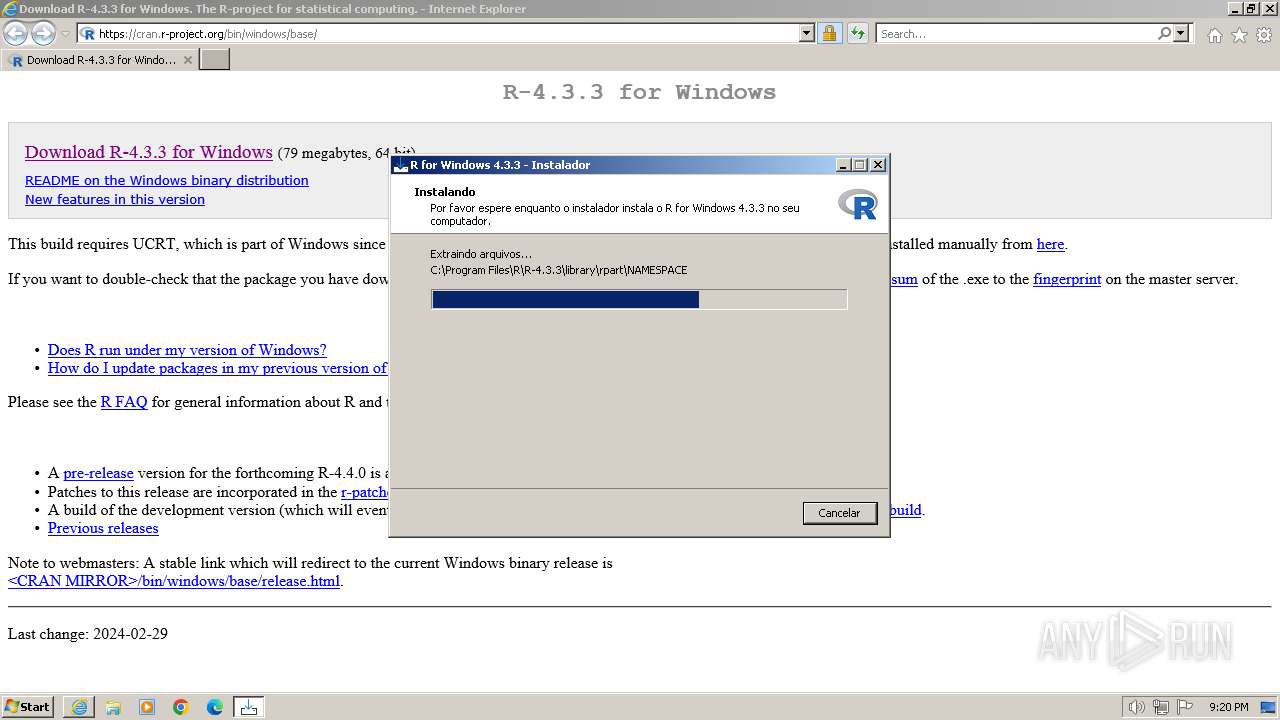Open the search provider dropdown arrow
Screen dimensions: 1280x720
point(1181,33)
